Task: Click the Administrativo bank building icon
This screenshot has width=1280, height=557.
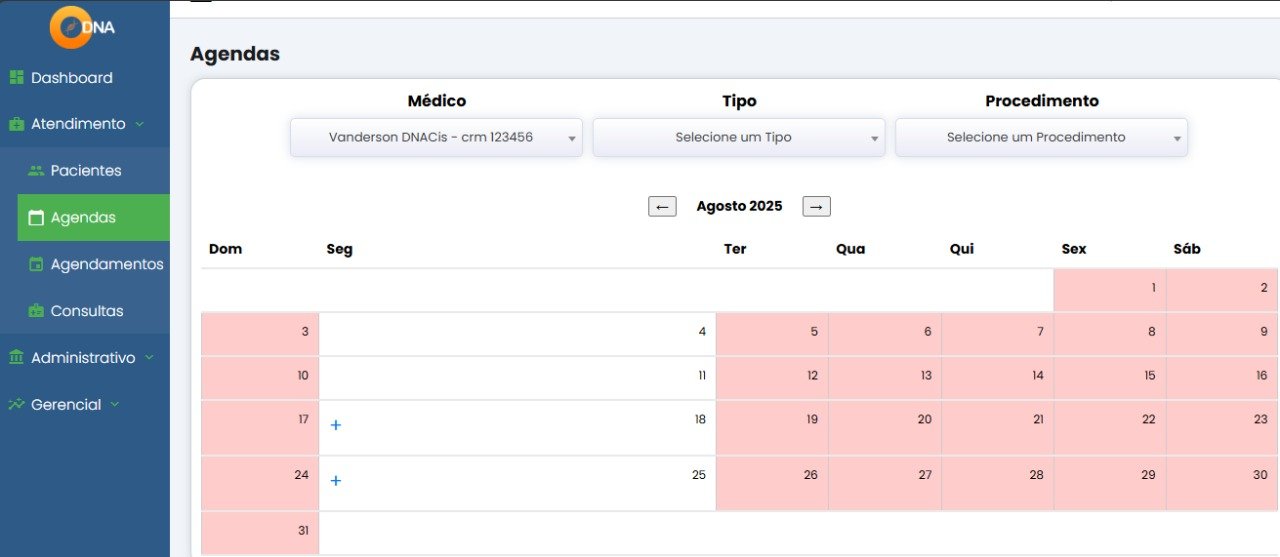Action: coord(16,357)
